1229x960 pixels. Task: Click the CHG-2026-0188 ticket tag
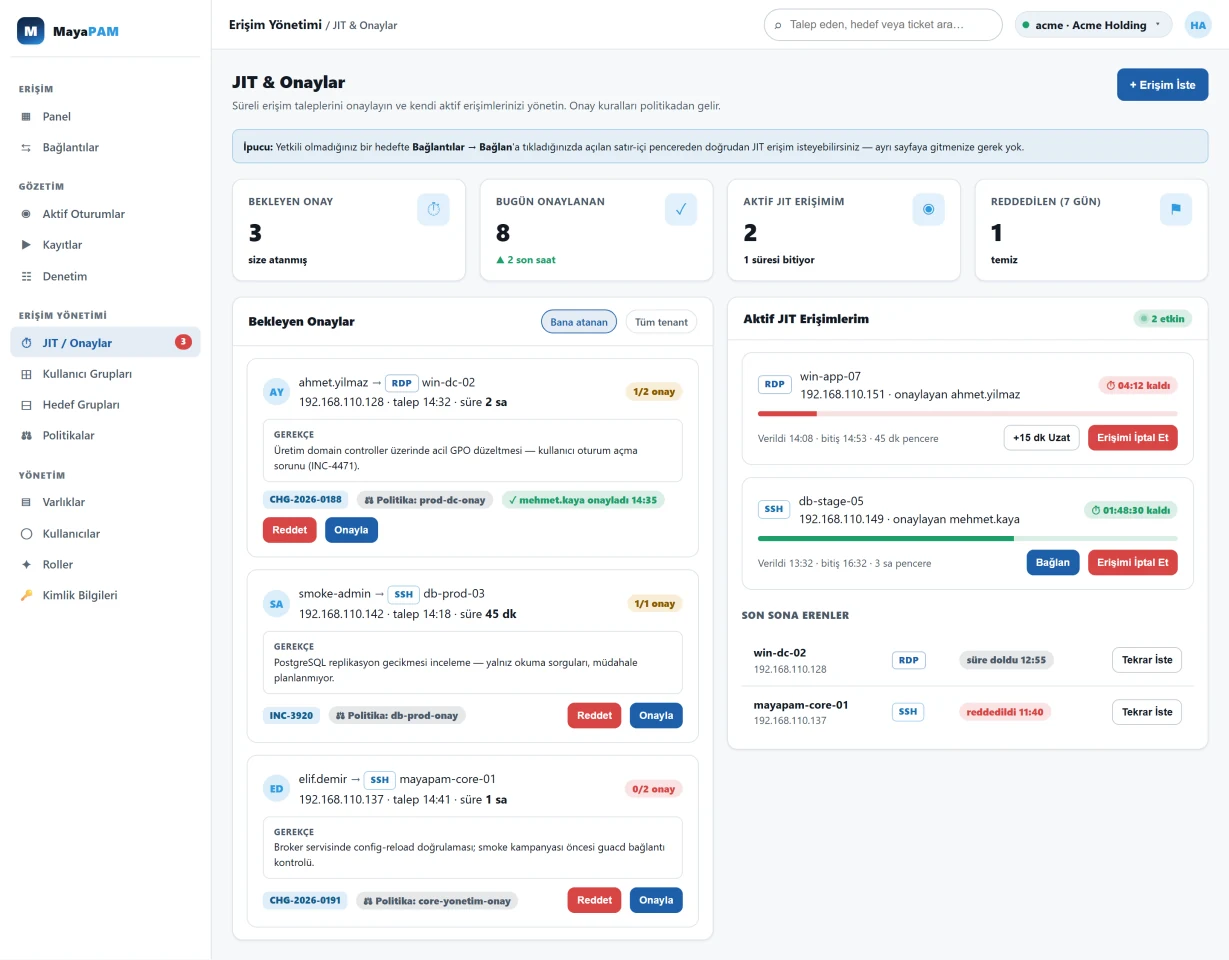point(304,499)
